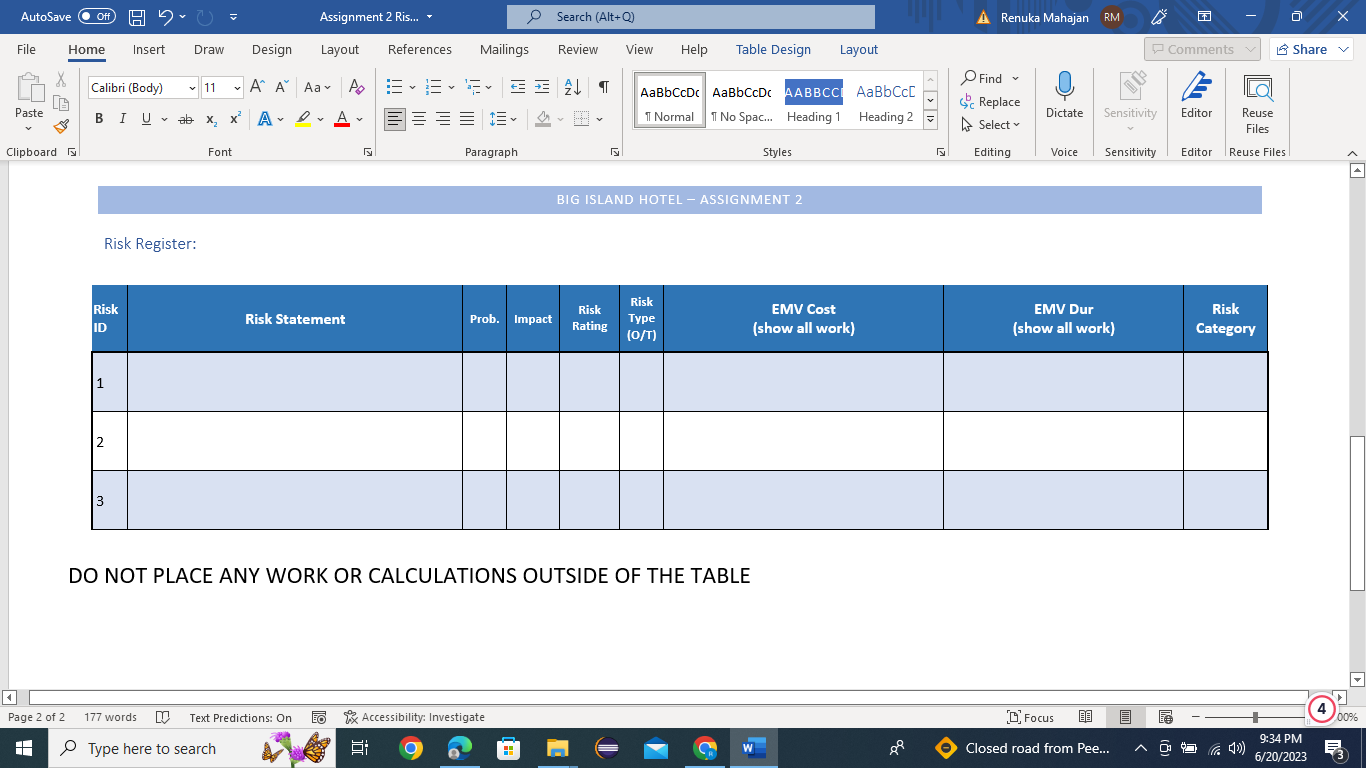
Task: Click Clear All Formatting icon
Action: coord(357,88)
